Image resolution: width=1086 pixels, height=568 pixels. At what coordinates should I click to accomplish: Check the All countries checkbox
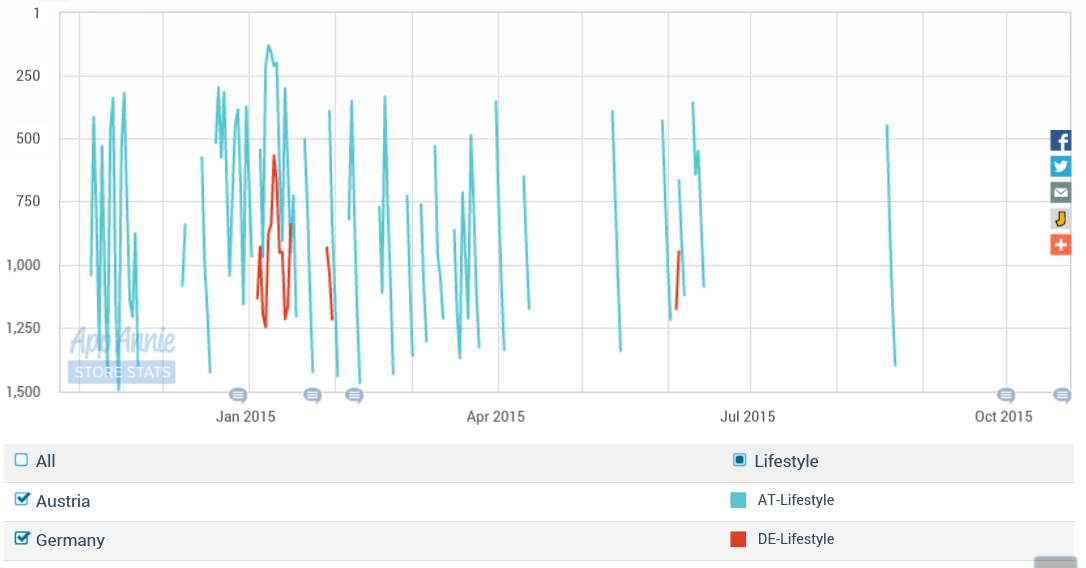(21, 460)
